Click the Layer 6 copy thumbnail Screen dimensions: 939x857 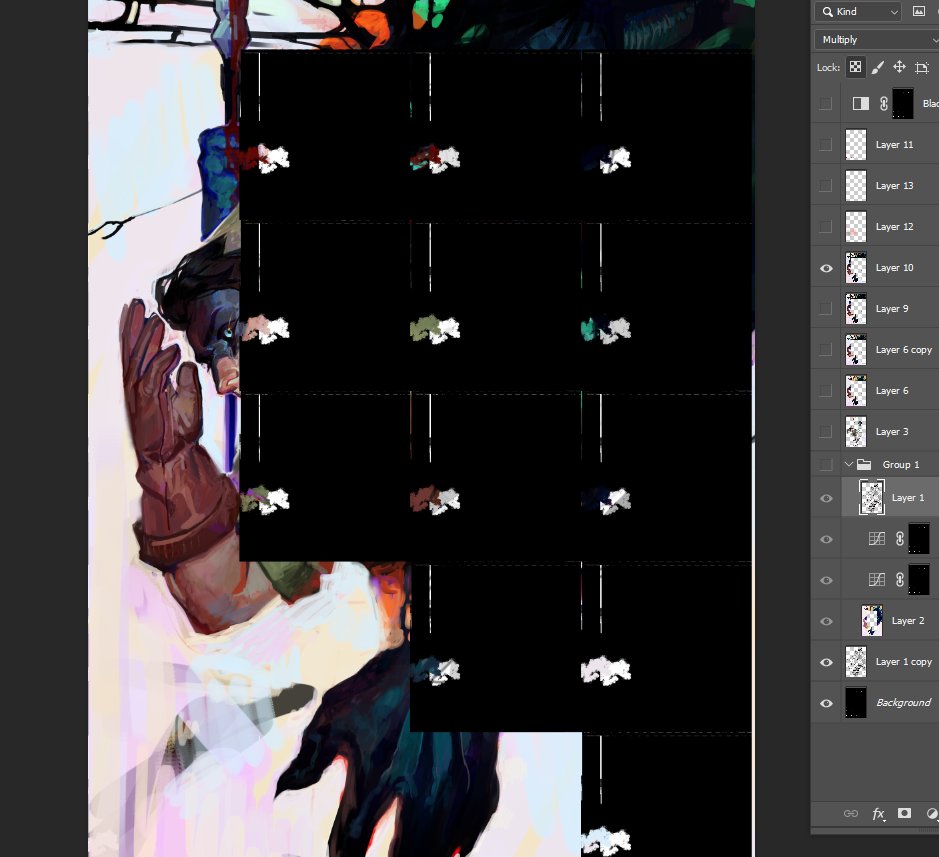(x=856, y=349)
